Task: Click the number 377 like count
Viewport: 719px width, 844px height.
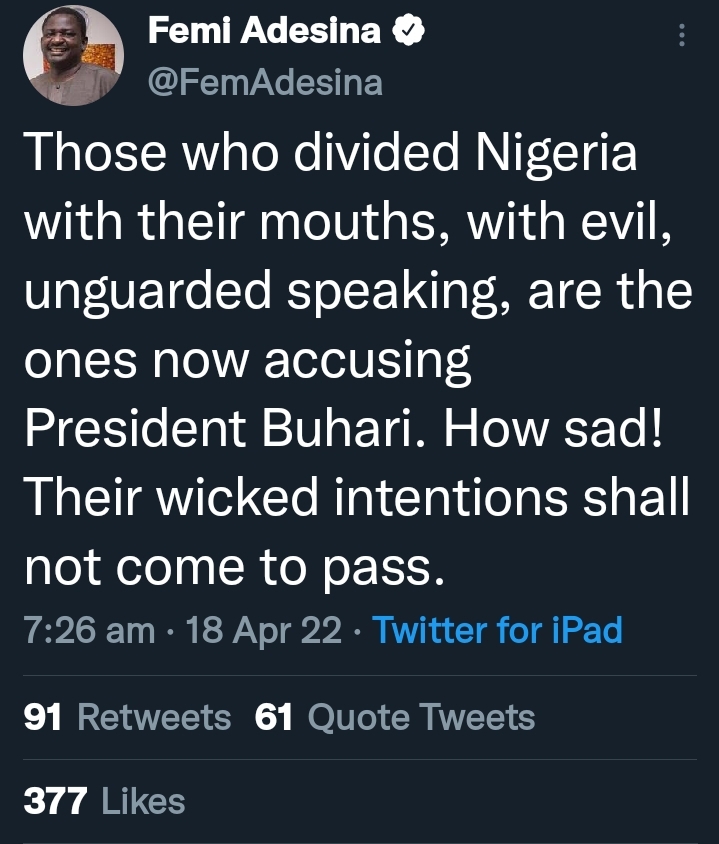Action: (x=55, y=801)
